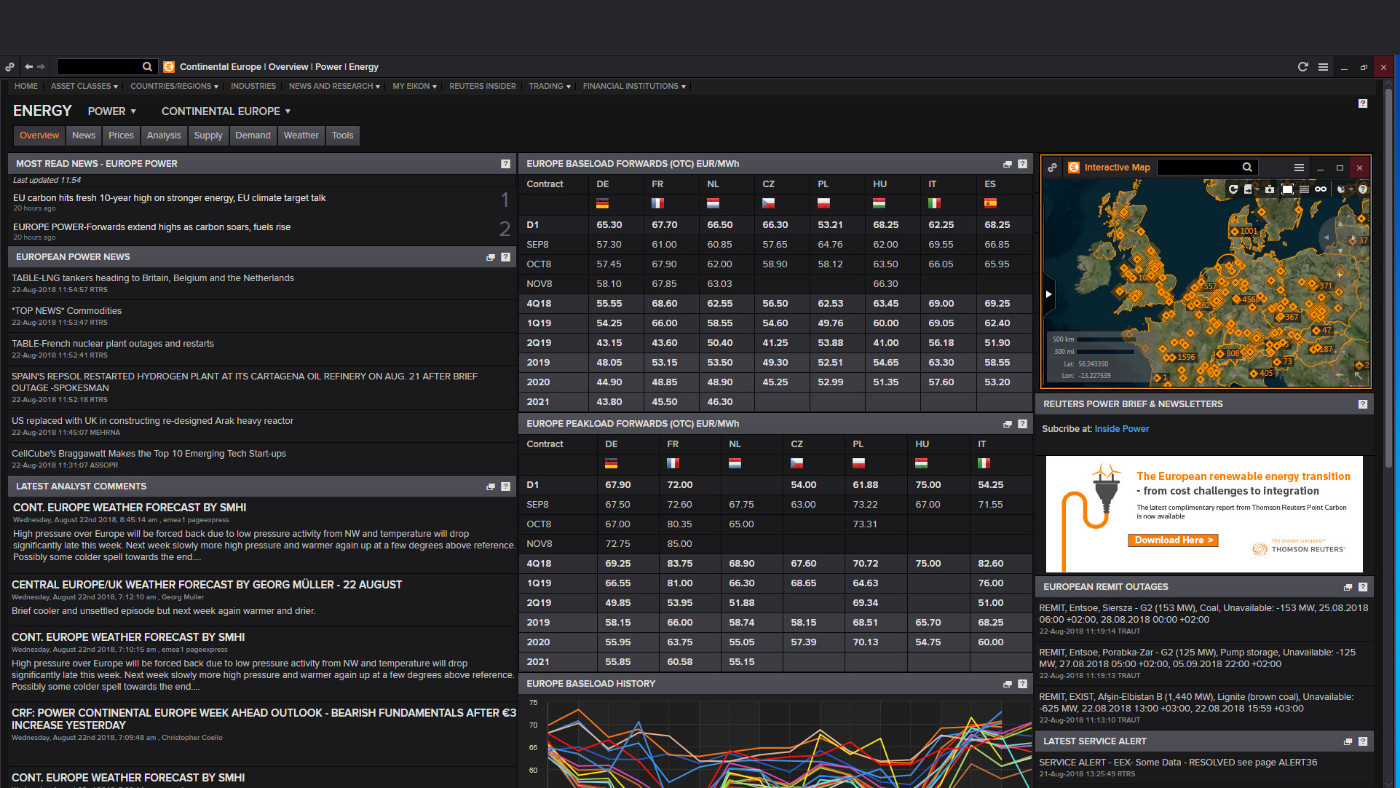Image resolution: width=1400 pixels, height=788 pixels.
Task: Click DE D1 baseload value 65.30
Action: pyautogui.click(x=608, y=225)
